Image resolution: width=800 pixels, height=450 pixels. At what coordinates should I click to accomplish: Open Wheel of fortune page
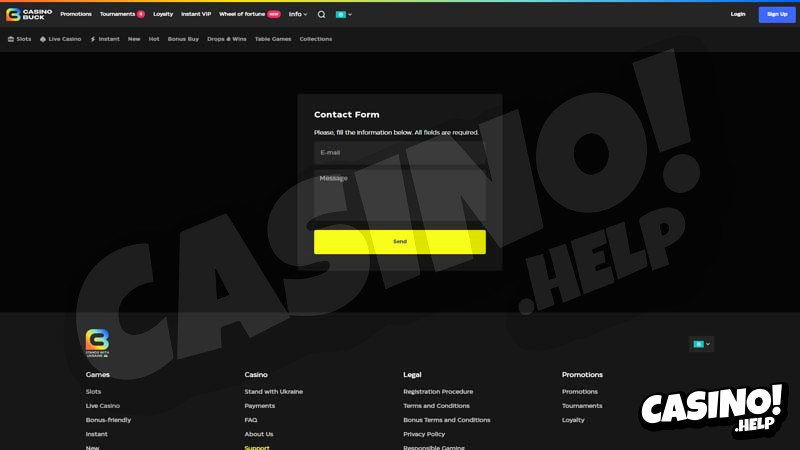coord(242,14)
